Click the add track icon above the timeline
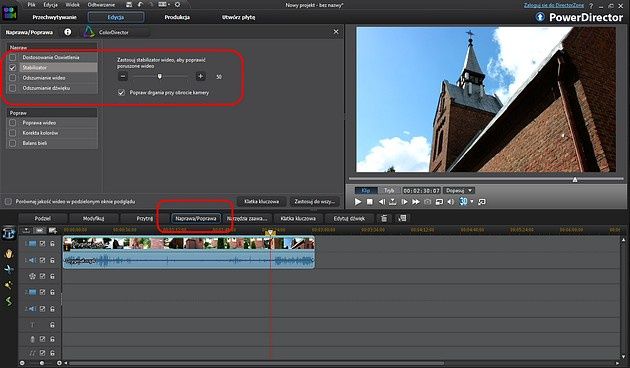This screenshot has width=630, height=368. tap(52, 230)
